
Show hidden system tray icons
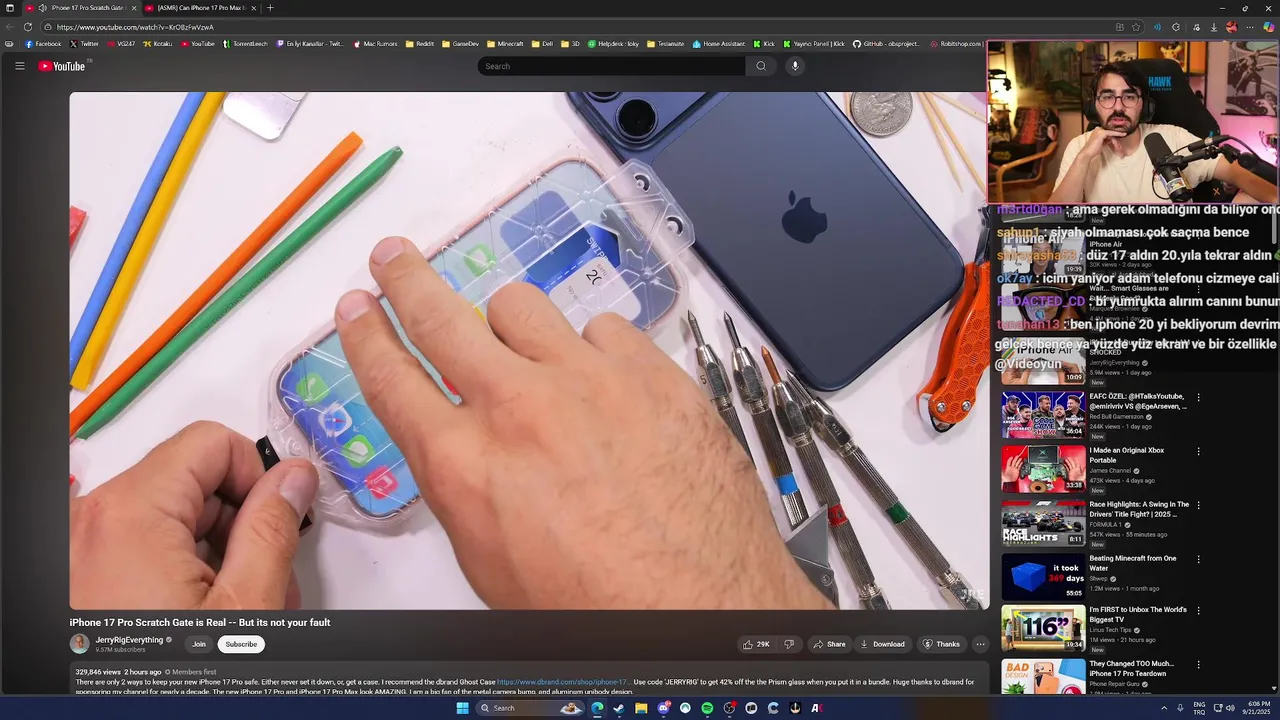pos(1164,708)
